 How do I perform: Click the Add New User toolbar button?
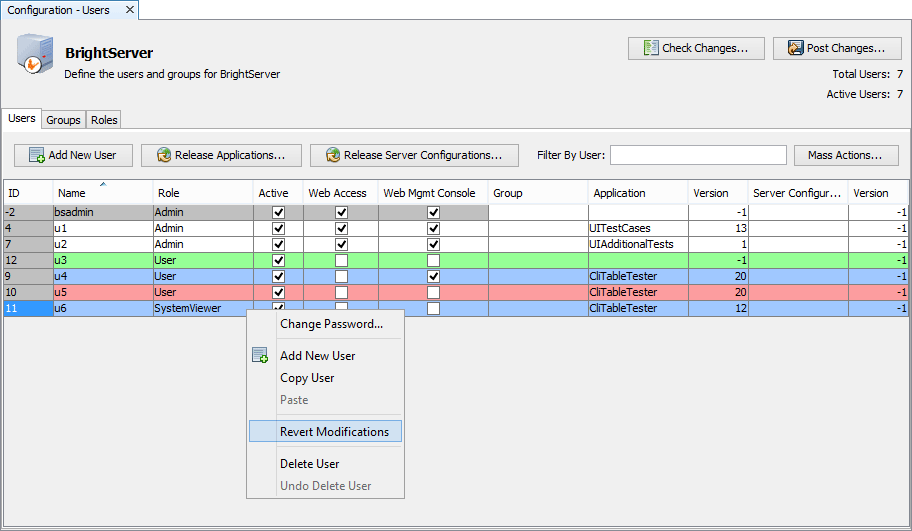pyautogui.click(x=72, y=155)
